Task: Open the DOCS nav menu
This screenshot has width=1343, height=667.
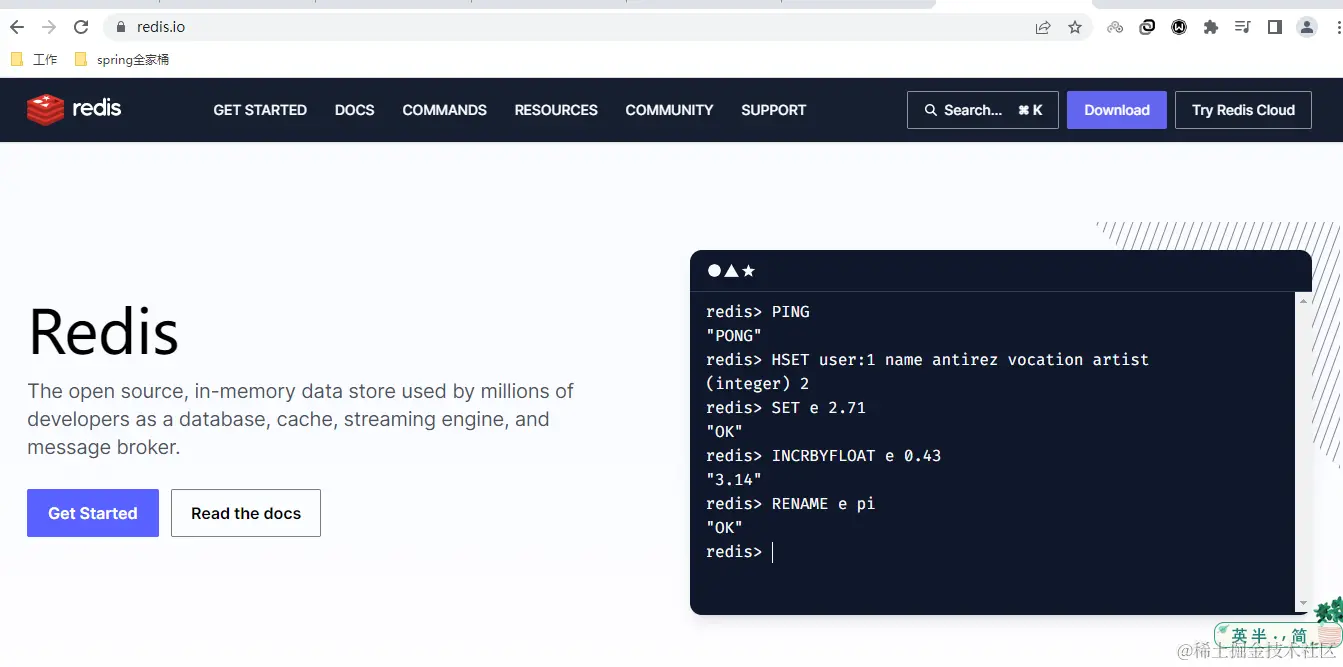Action: [x=354, y=110]
